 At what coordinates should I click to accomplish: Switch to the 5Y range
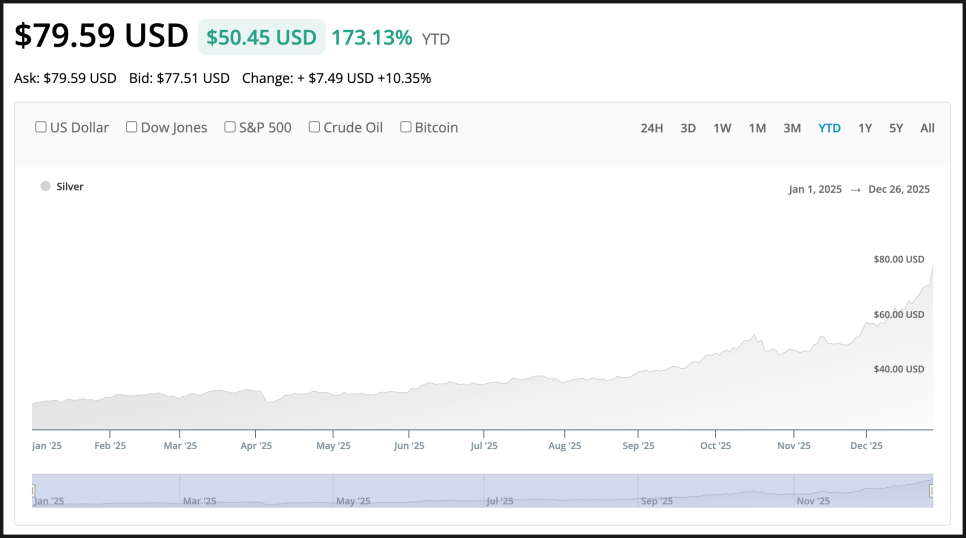(x=896, y=128)
